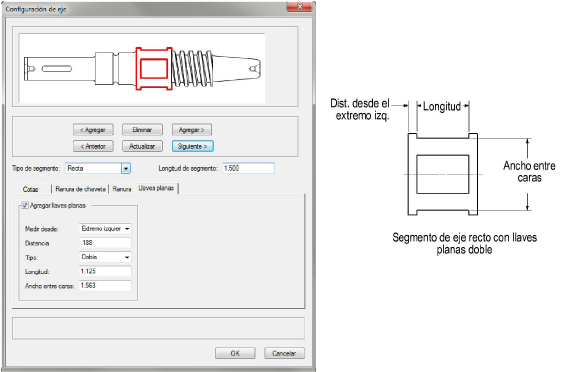Click the 'Tipo de segmento:' label

[36, 168]
